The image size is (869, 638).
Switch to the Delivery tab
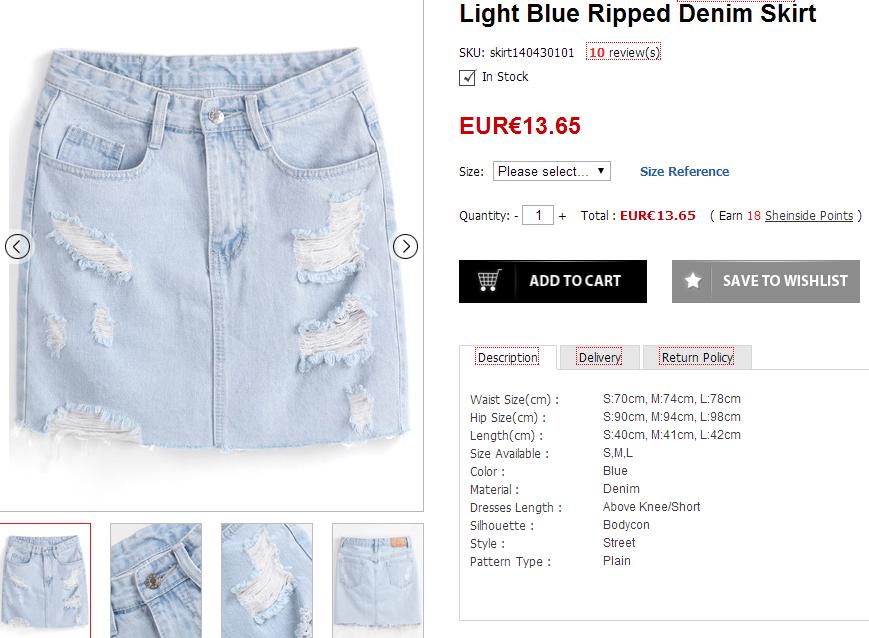[x=599, y=357]
